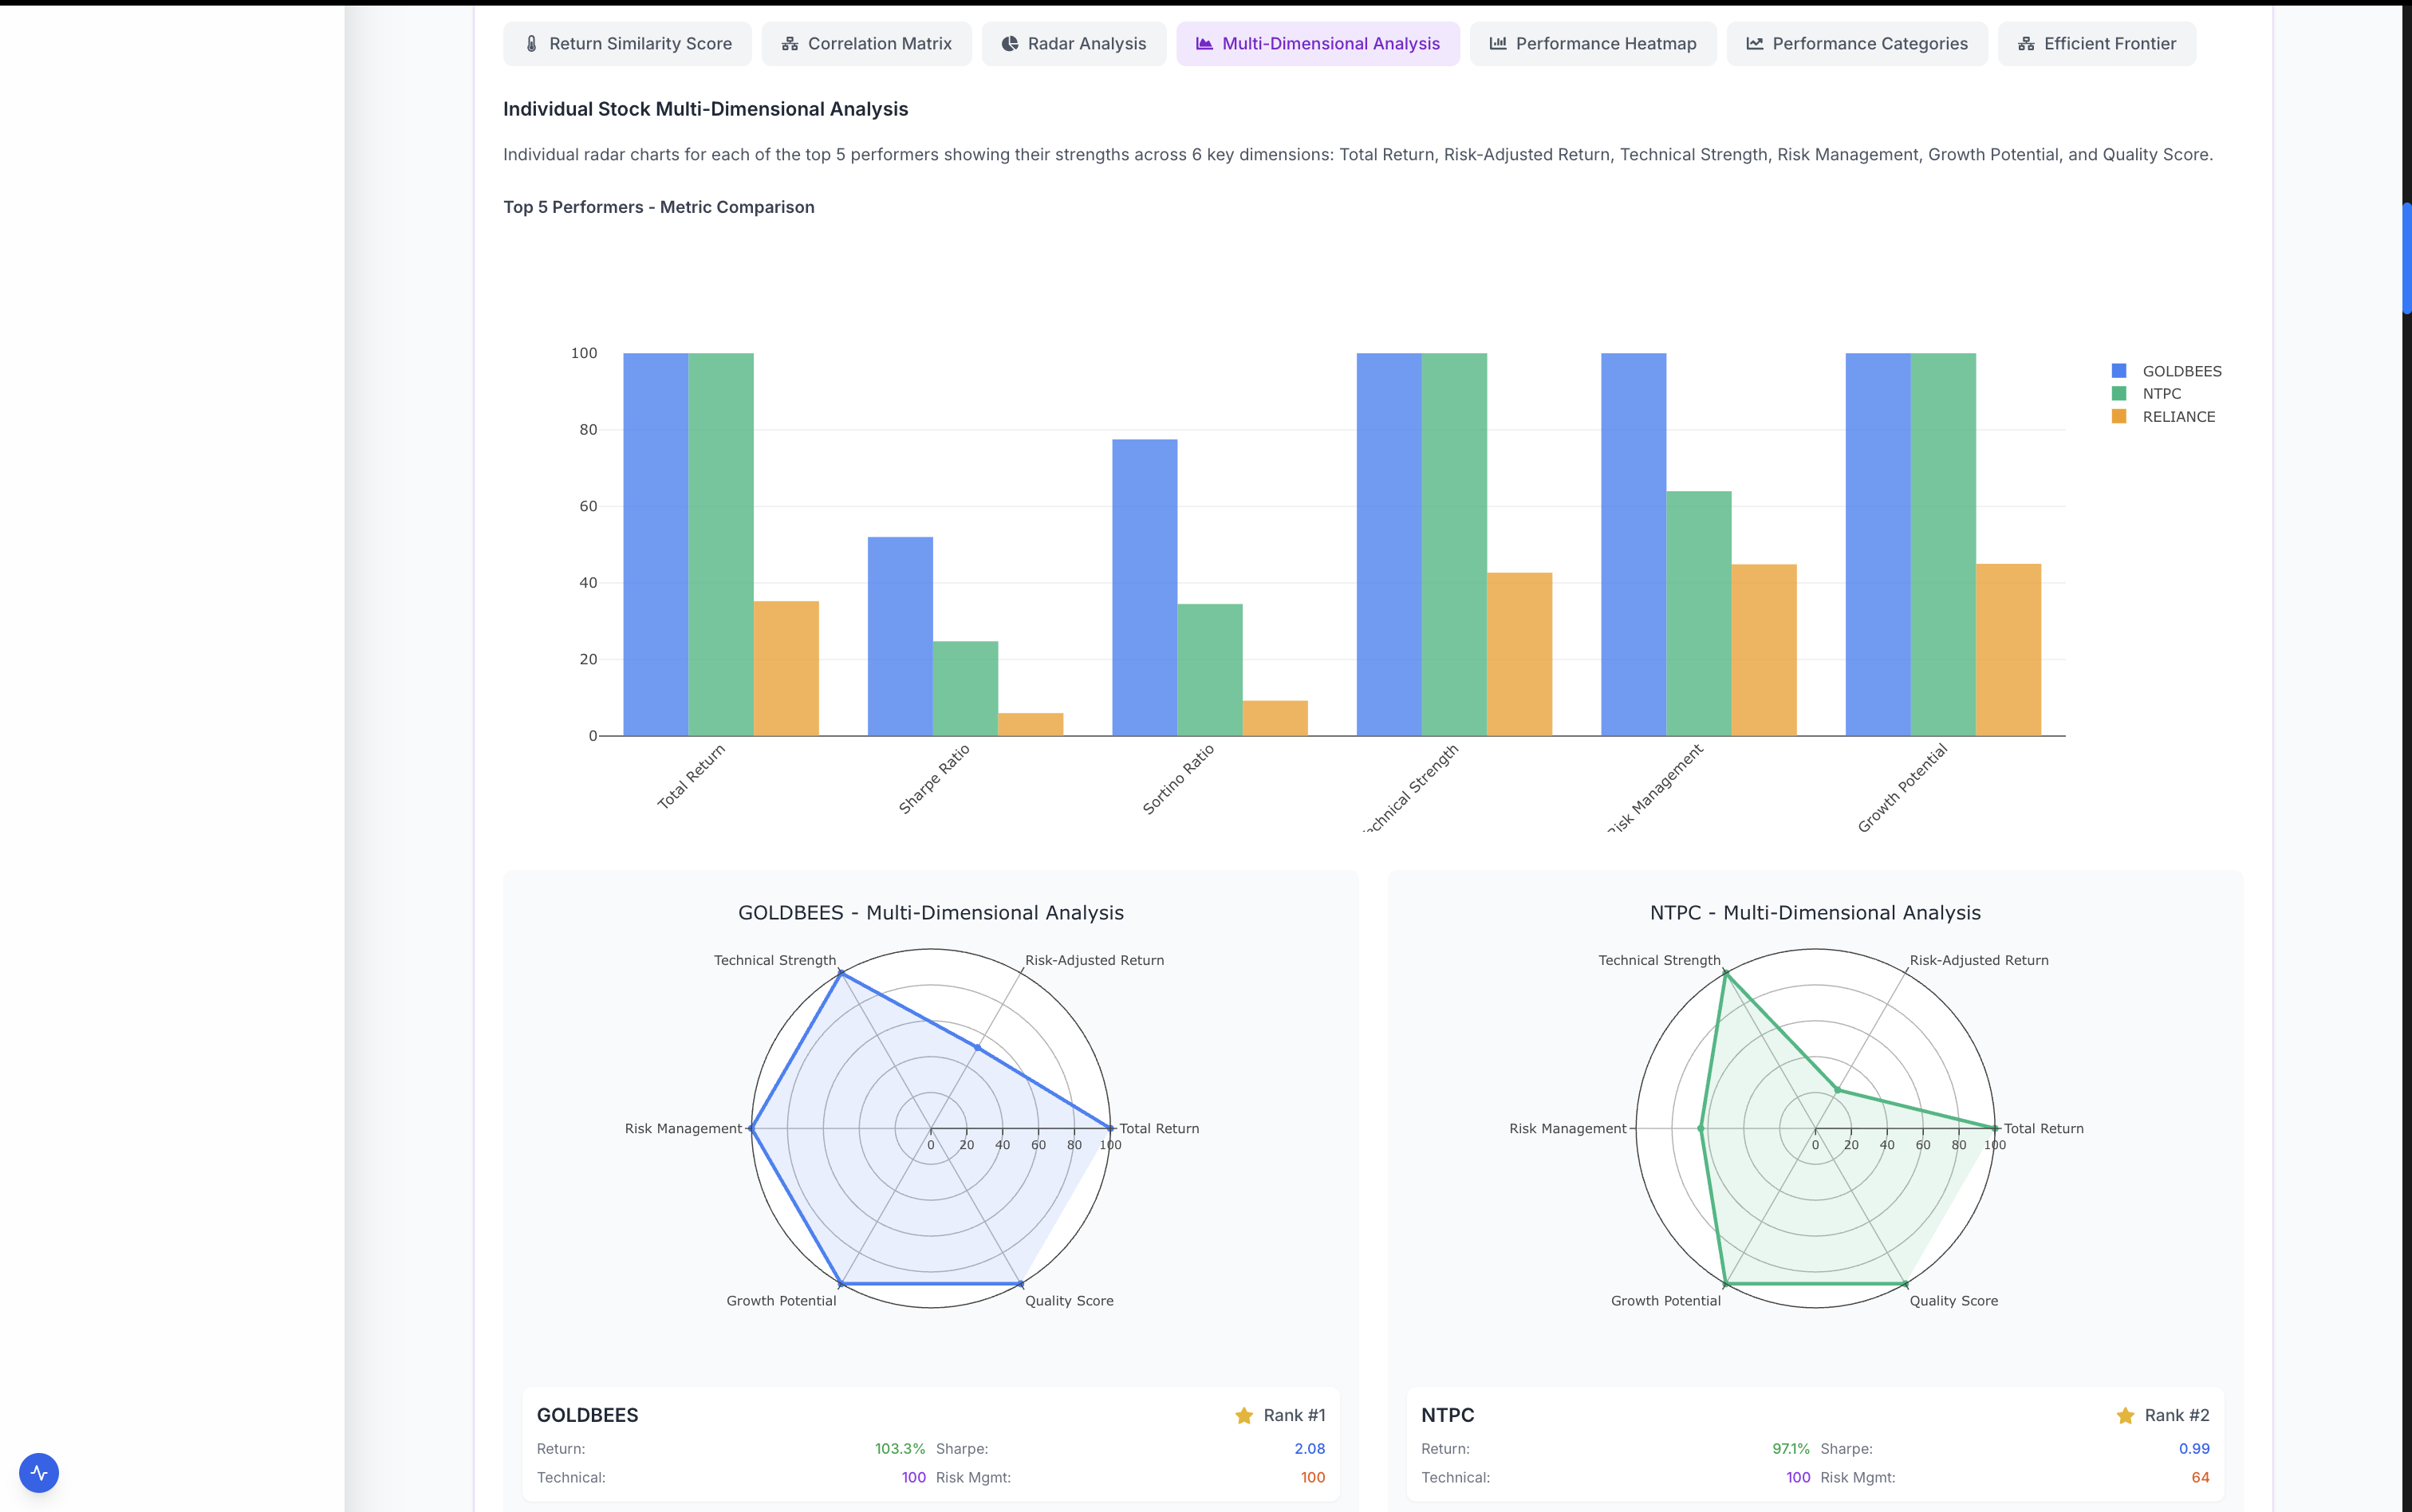Click the thermometer icon on Return Similarity Score

click(x=531, y=44)
